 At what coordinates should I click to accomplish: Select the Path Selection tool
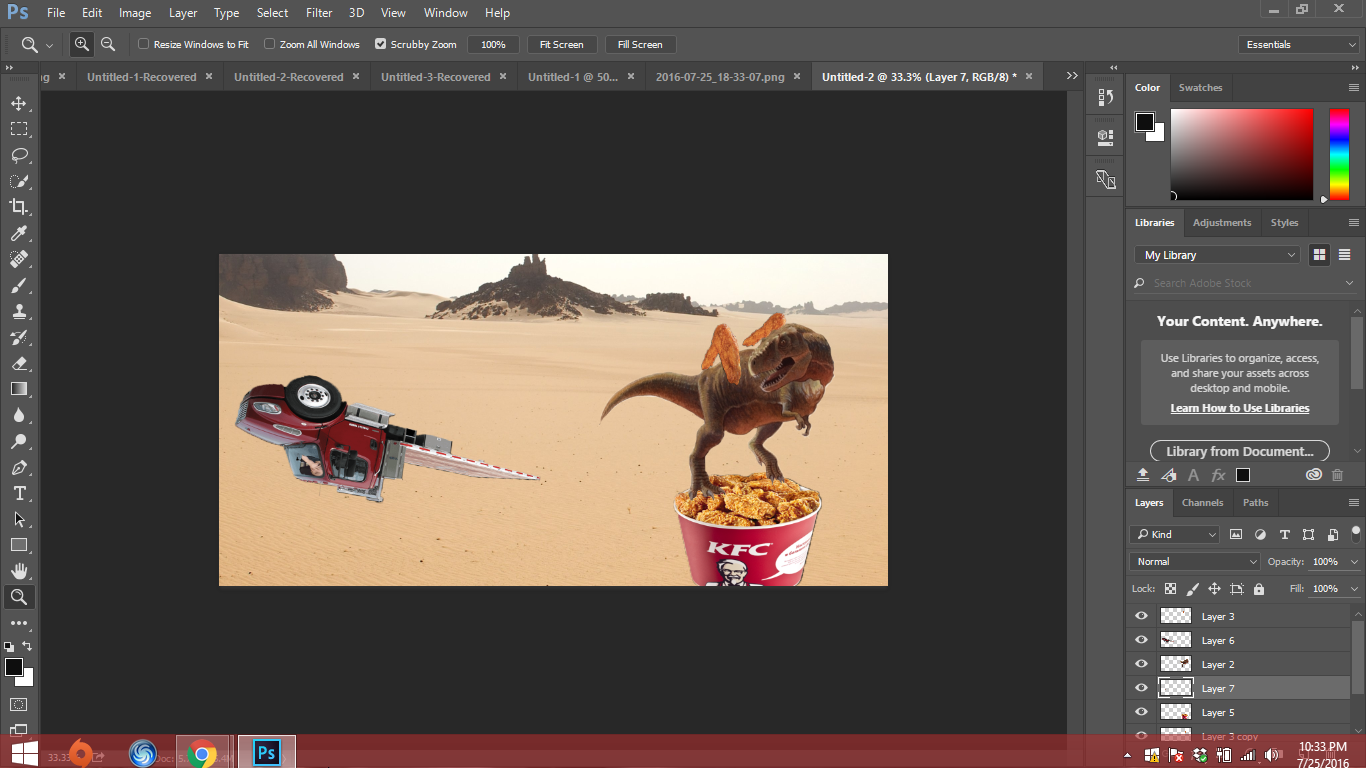click(x=19, y=519)
